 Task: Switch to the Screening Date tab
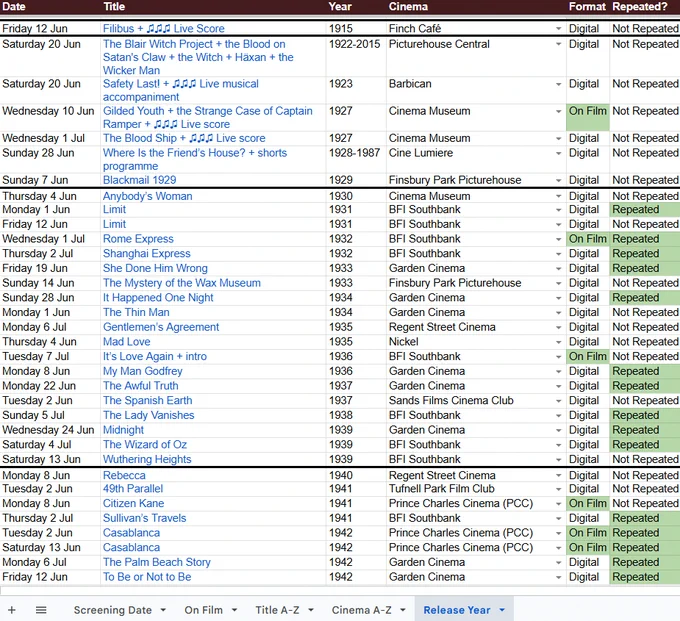[112, 610]
